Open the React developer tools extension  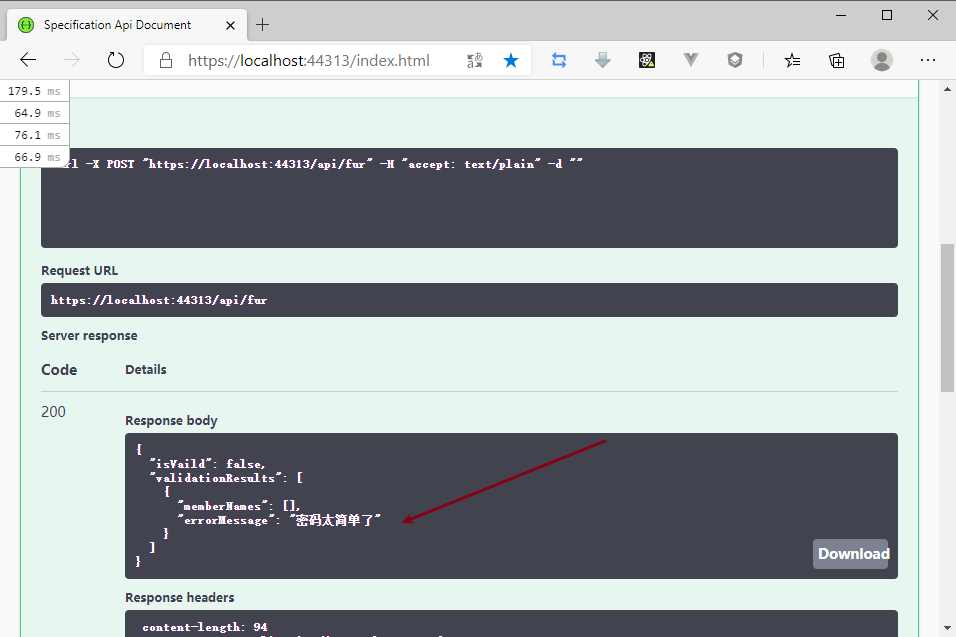[x=647, y=60]
